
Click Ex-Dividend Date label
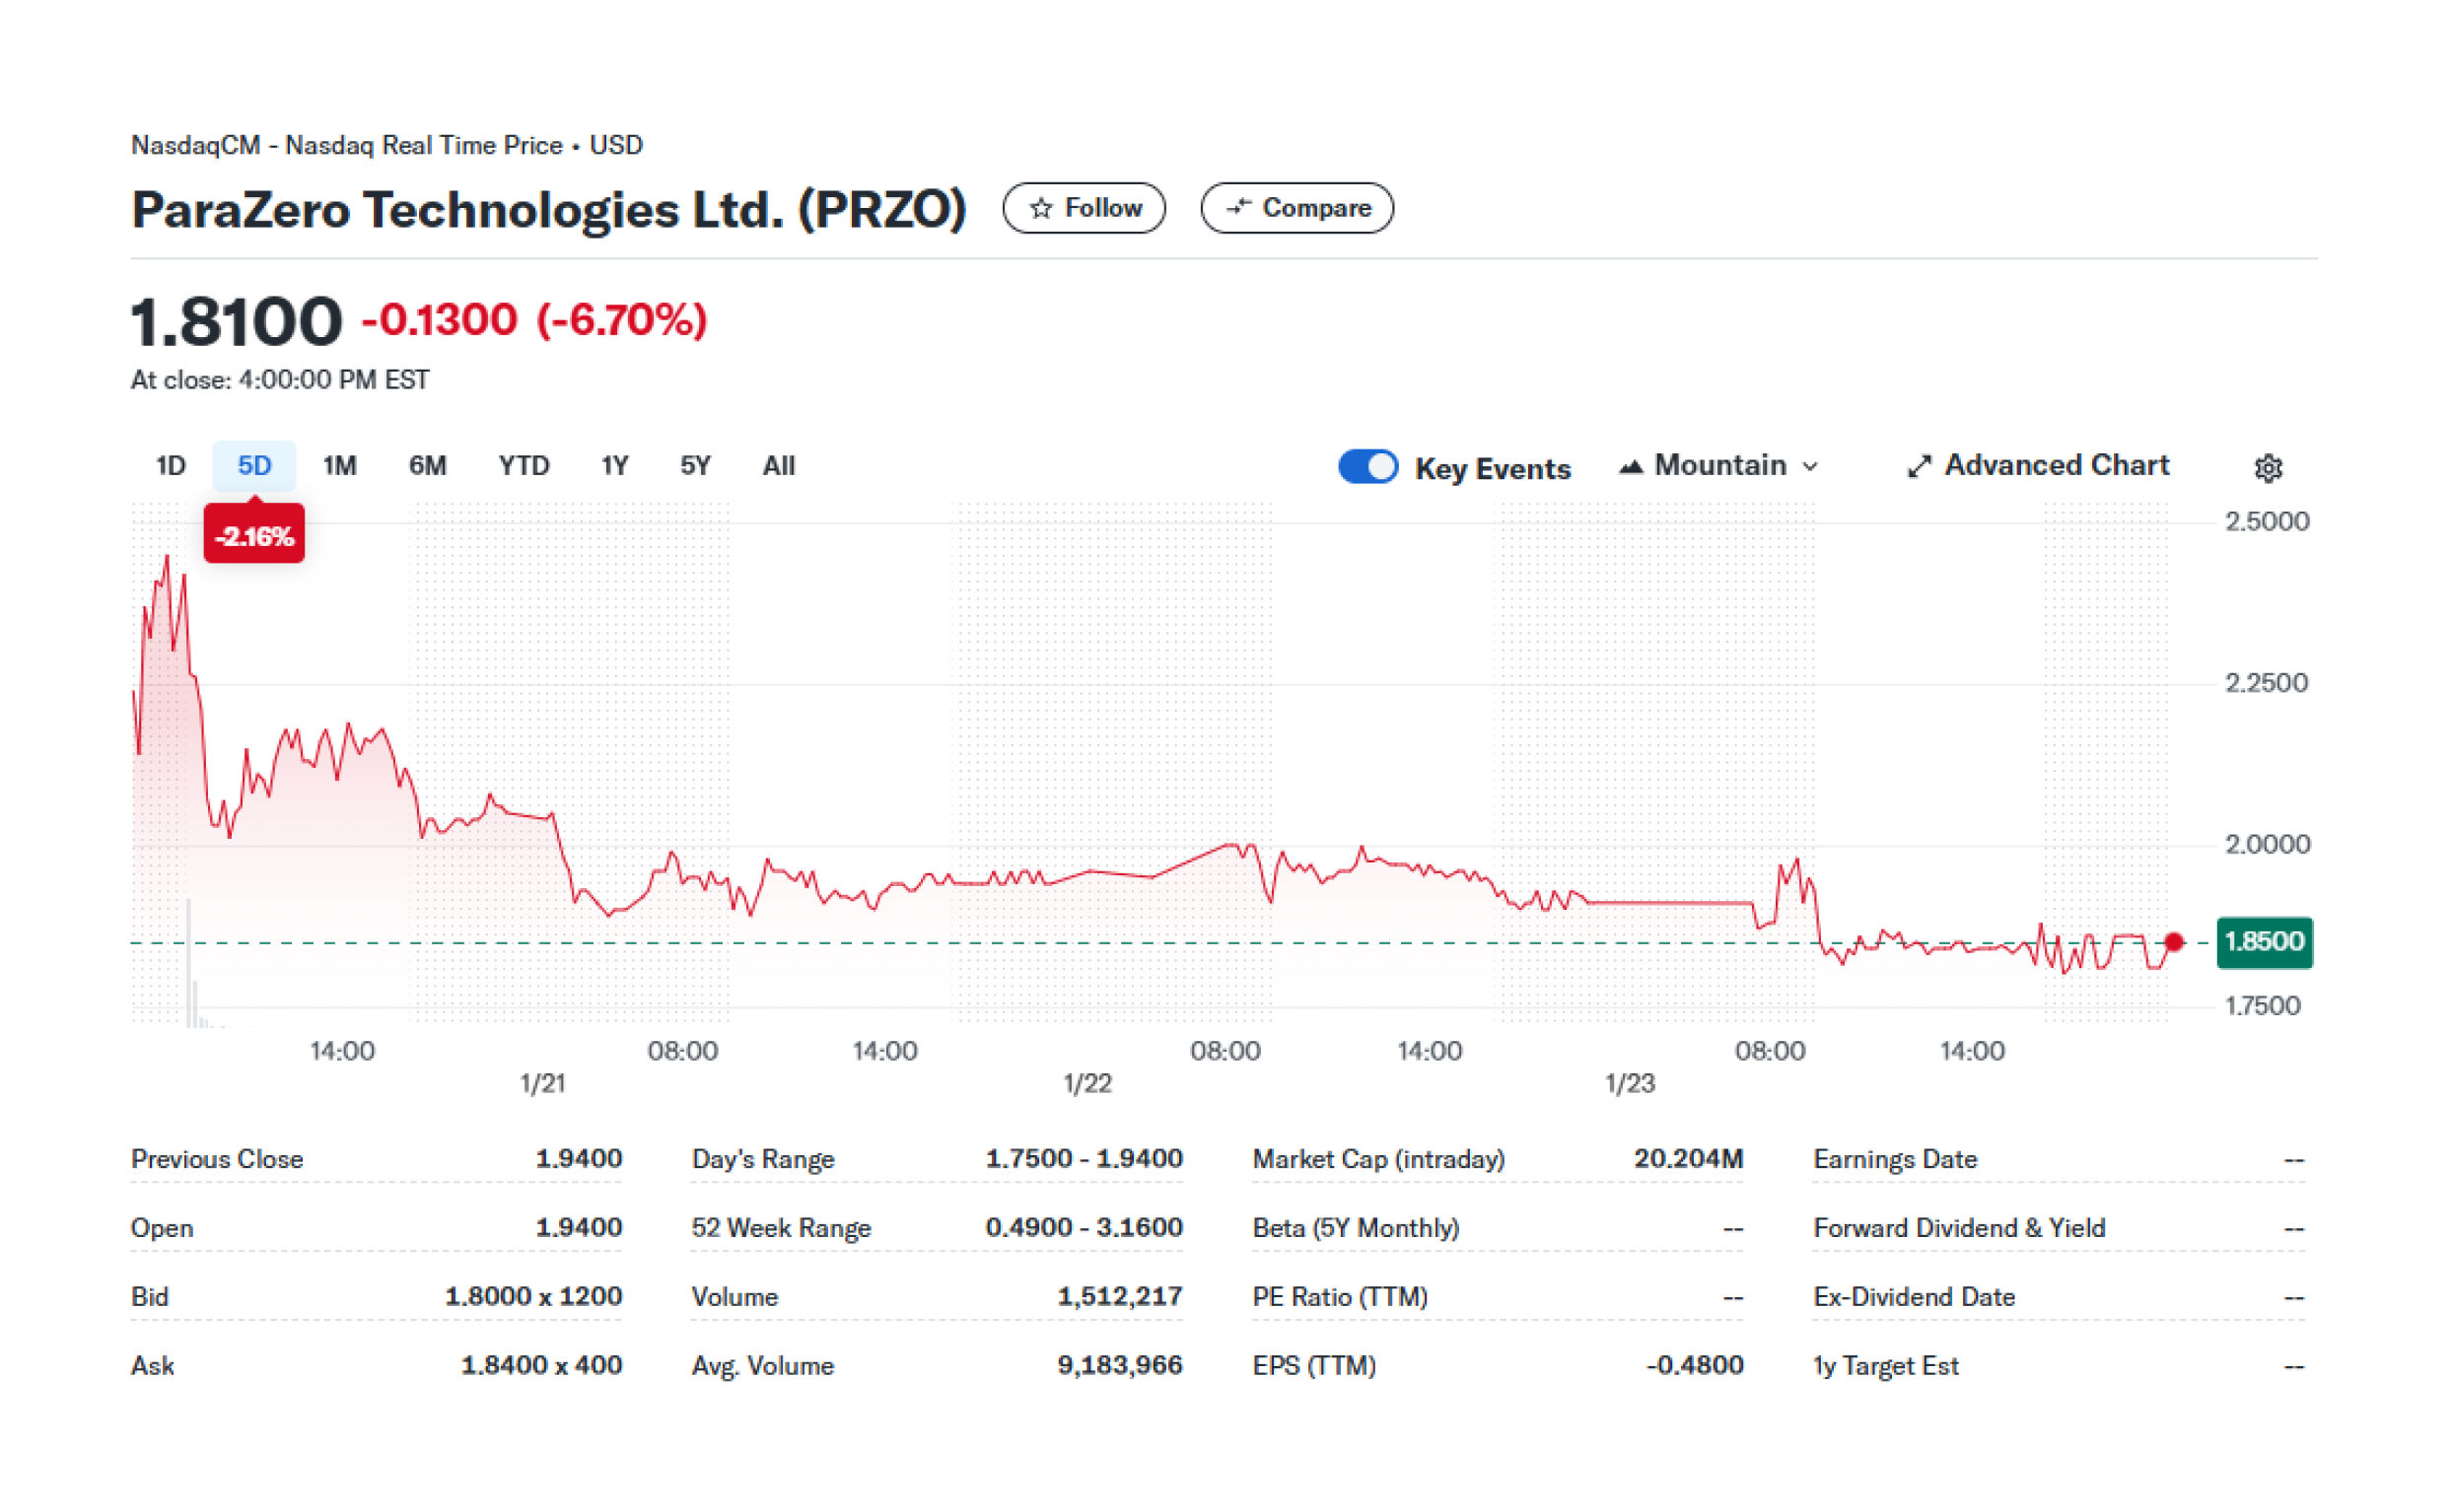(x=1913, y=1298)
